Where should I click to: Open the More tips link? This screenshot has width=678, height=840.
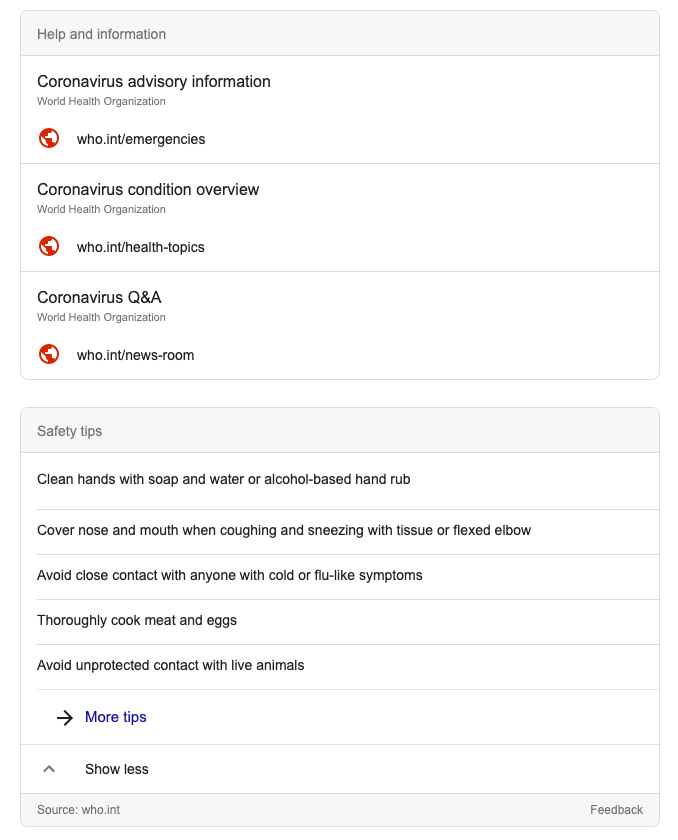click(116, 717)
